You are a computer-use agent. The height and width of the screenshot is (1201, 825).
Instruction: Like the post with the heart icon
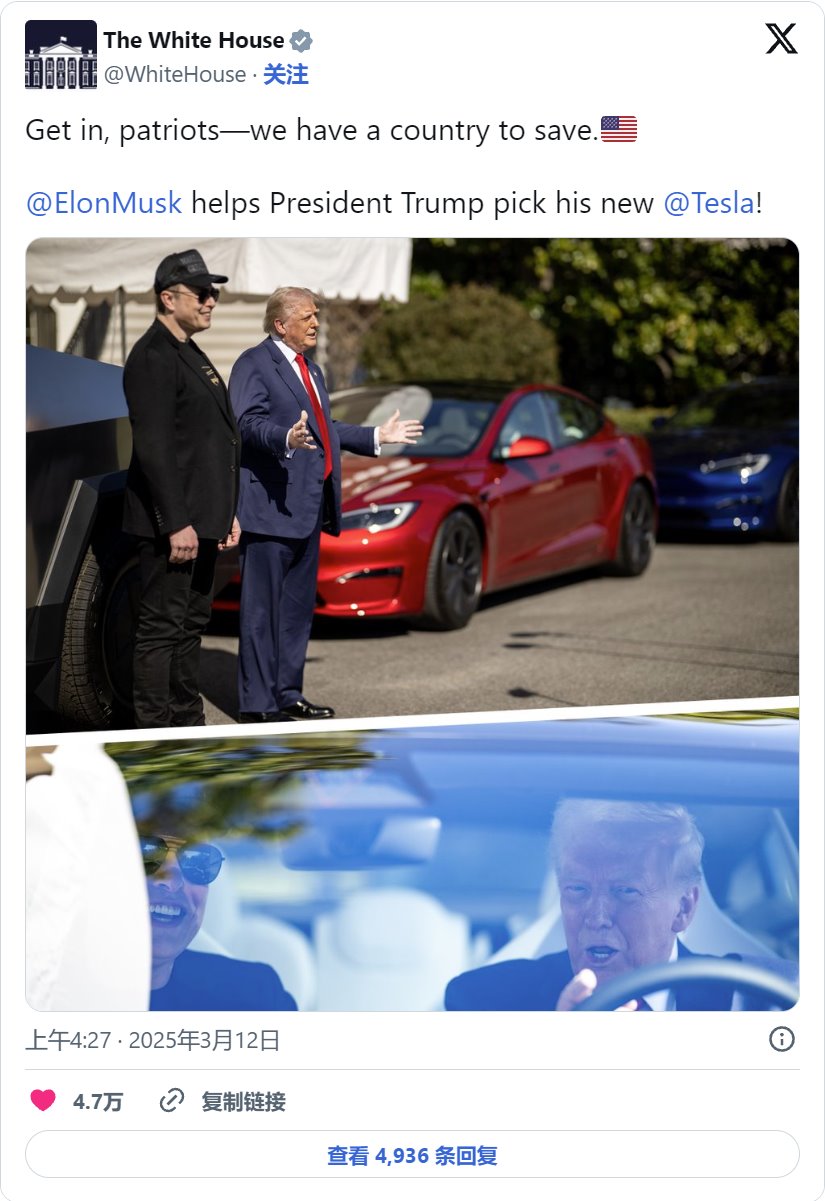pos(43,1101)
